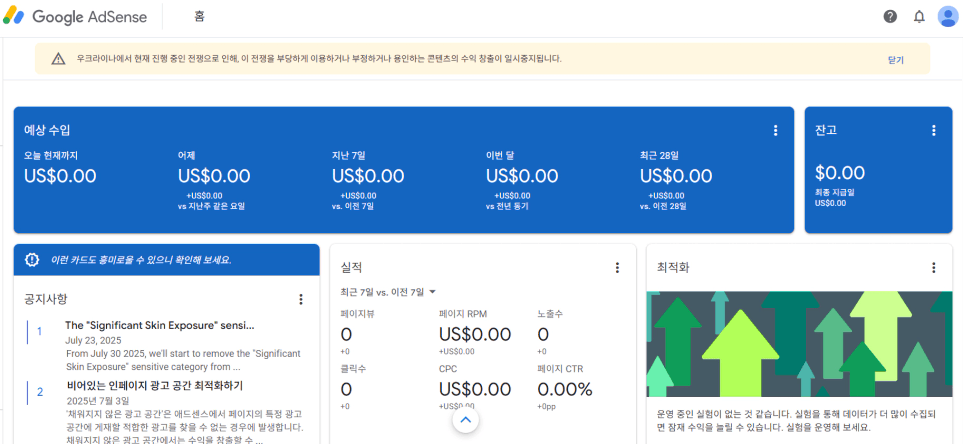963x444 pixels.
Task: Click the 최근 28일 earnings amount
Action: 676,176
